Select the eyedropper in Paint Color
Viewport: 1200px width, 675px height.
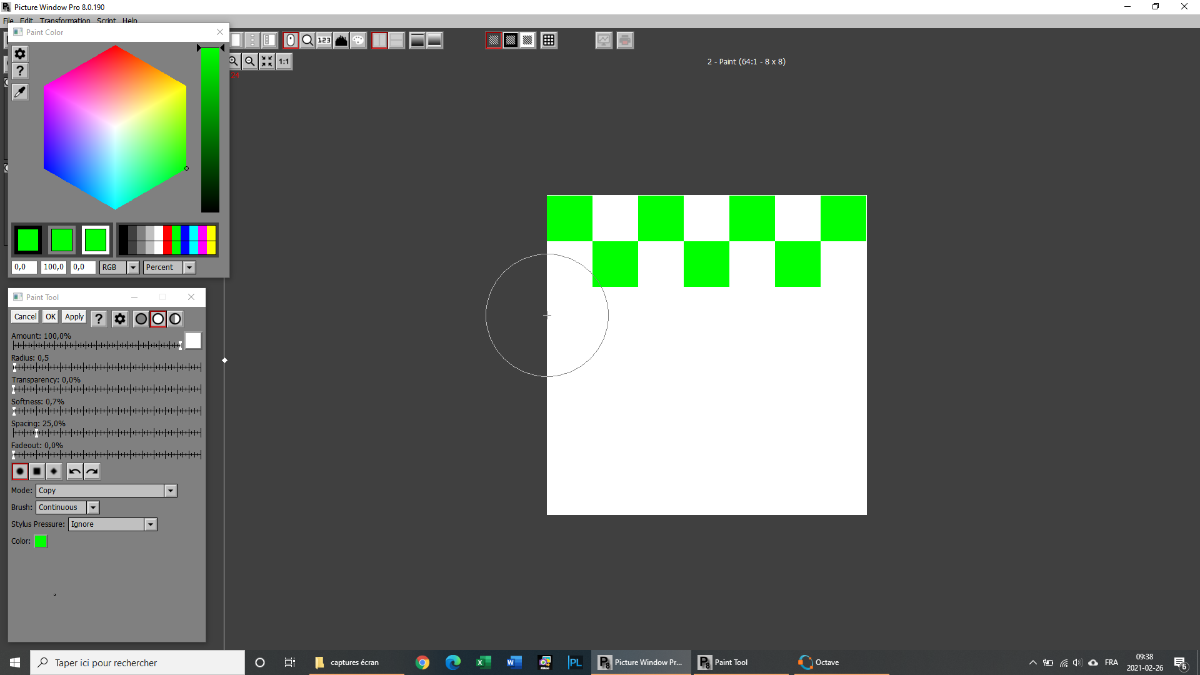tap(20, 92)
